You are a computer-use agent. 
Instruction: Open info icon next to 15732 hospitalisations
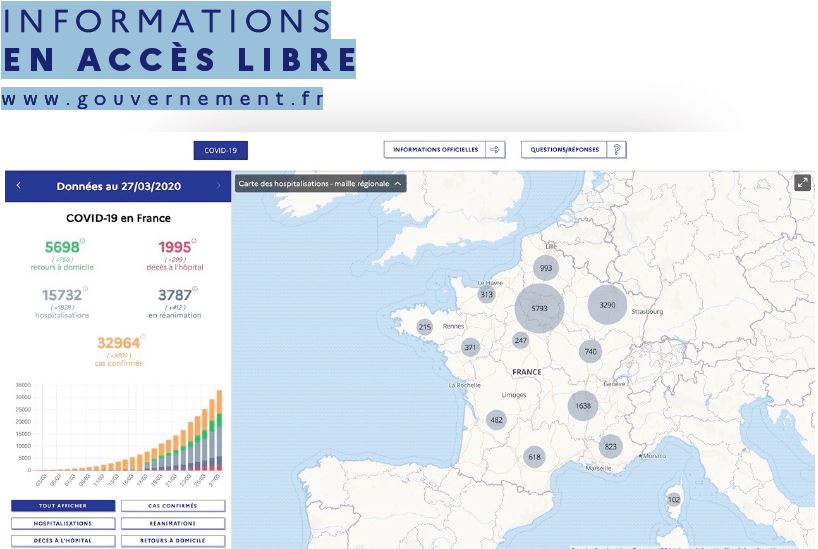[x=85, y=289]
